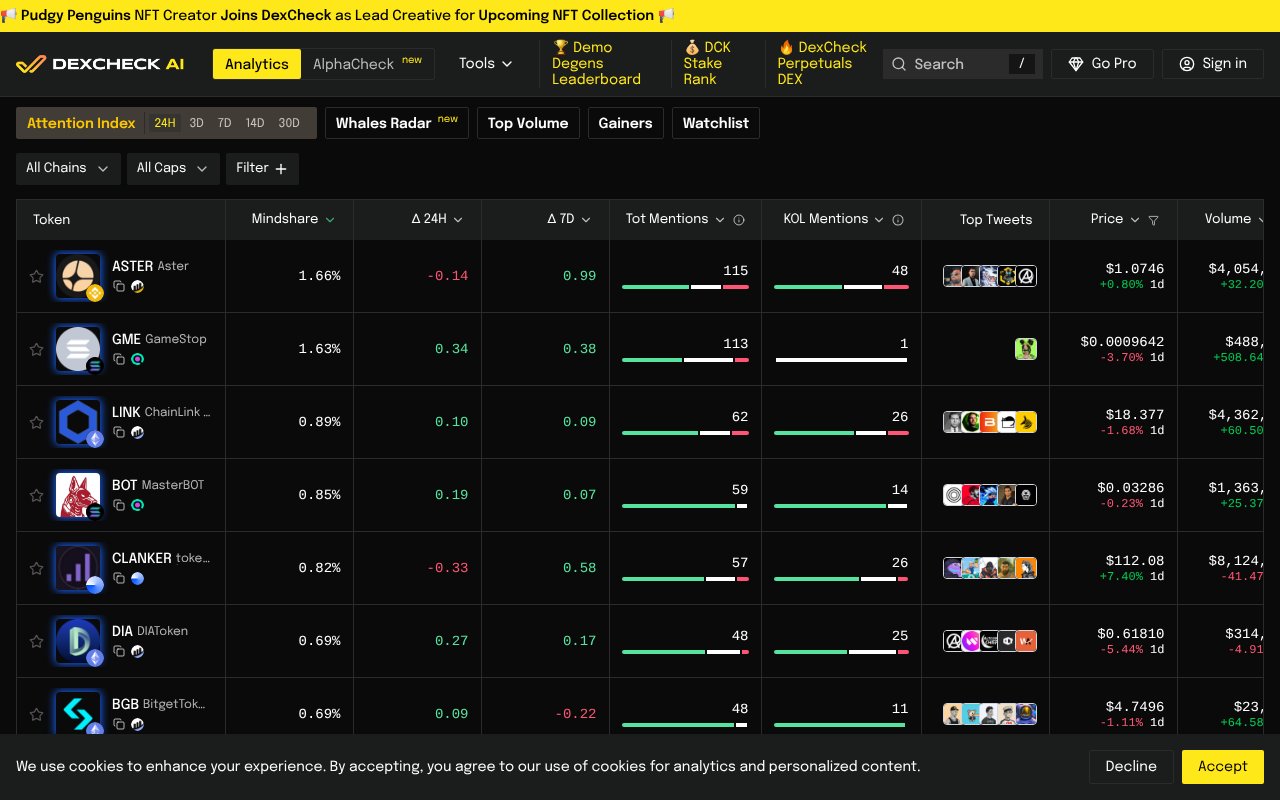Open the All Caps dropdown
The width and height of the screenshot is (1280, 800).
(x=172, y=168)
